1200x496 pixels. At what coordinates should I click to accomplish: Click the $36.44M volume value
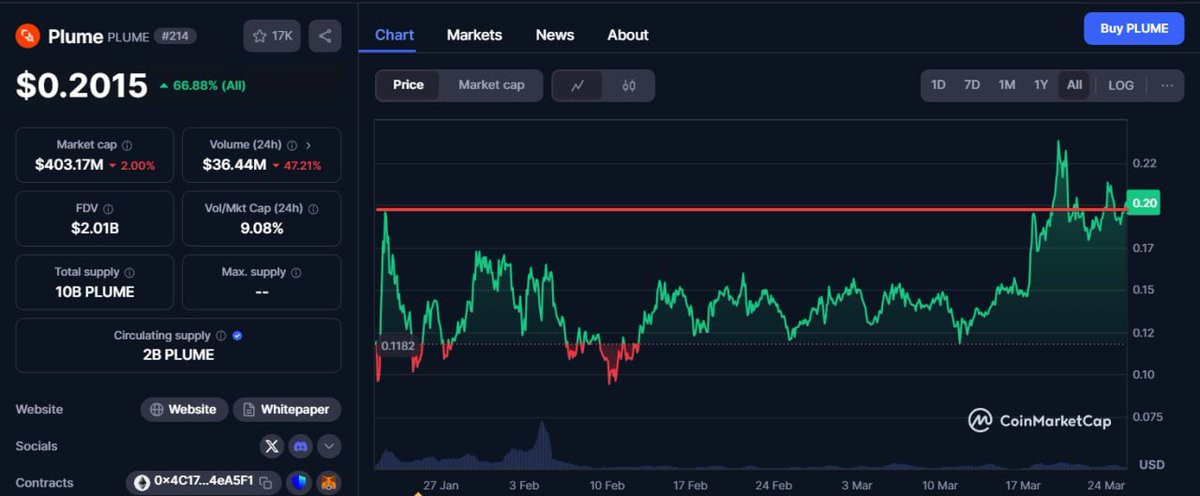click(x=234, y=165)
